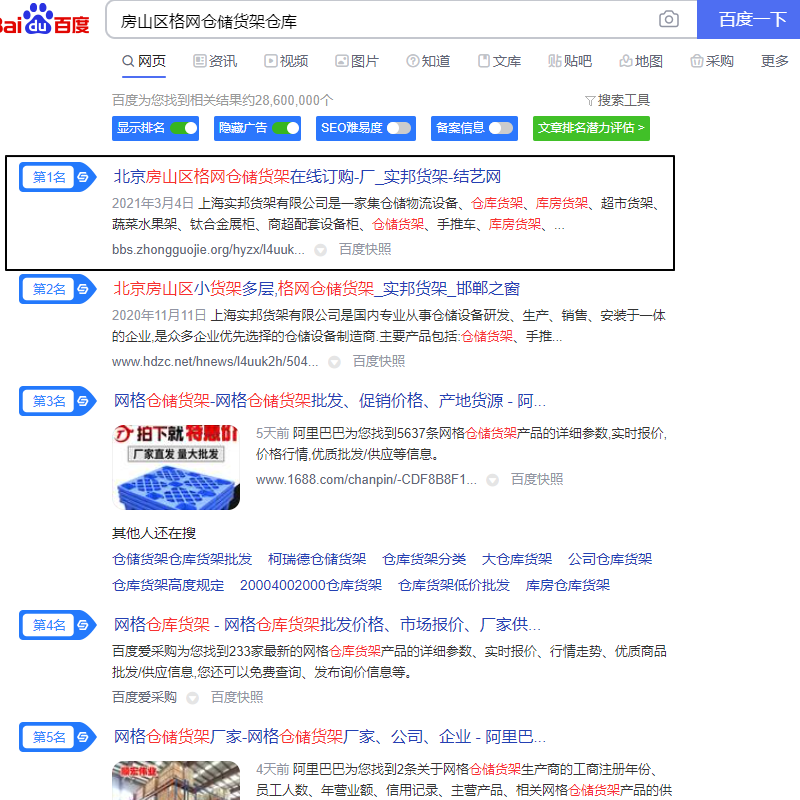Open 百度快照 for www.hdzc.net result
The image size is (800, 800).
[x=379, y=362]
